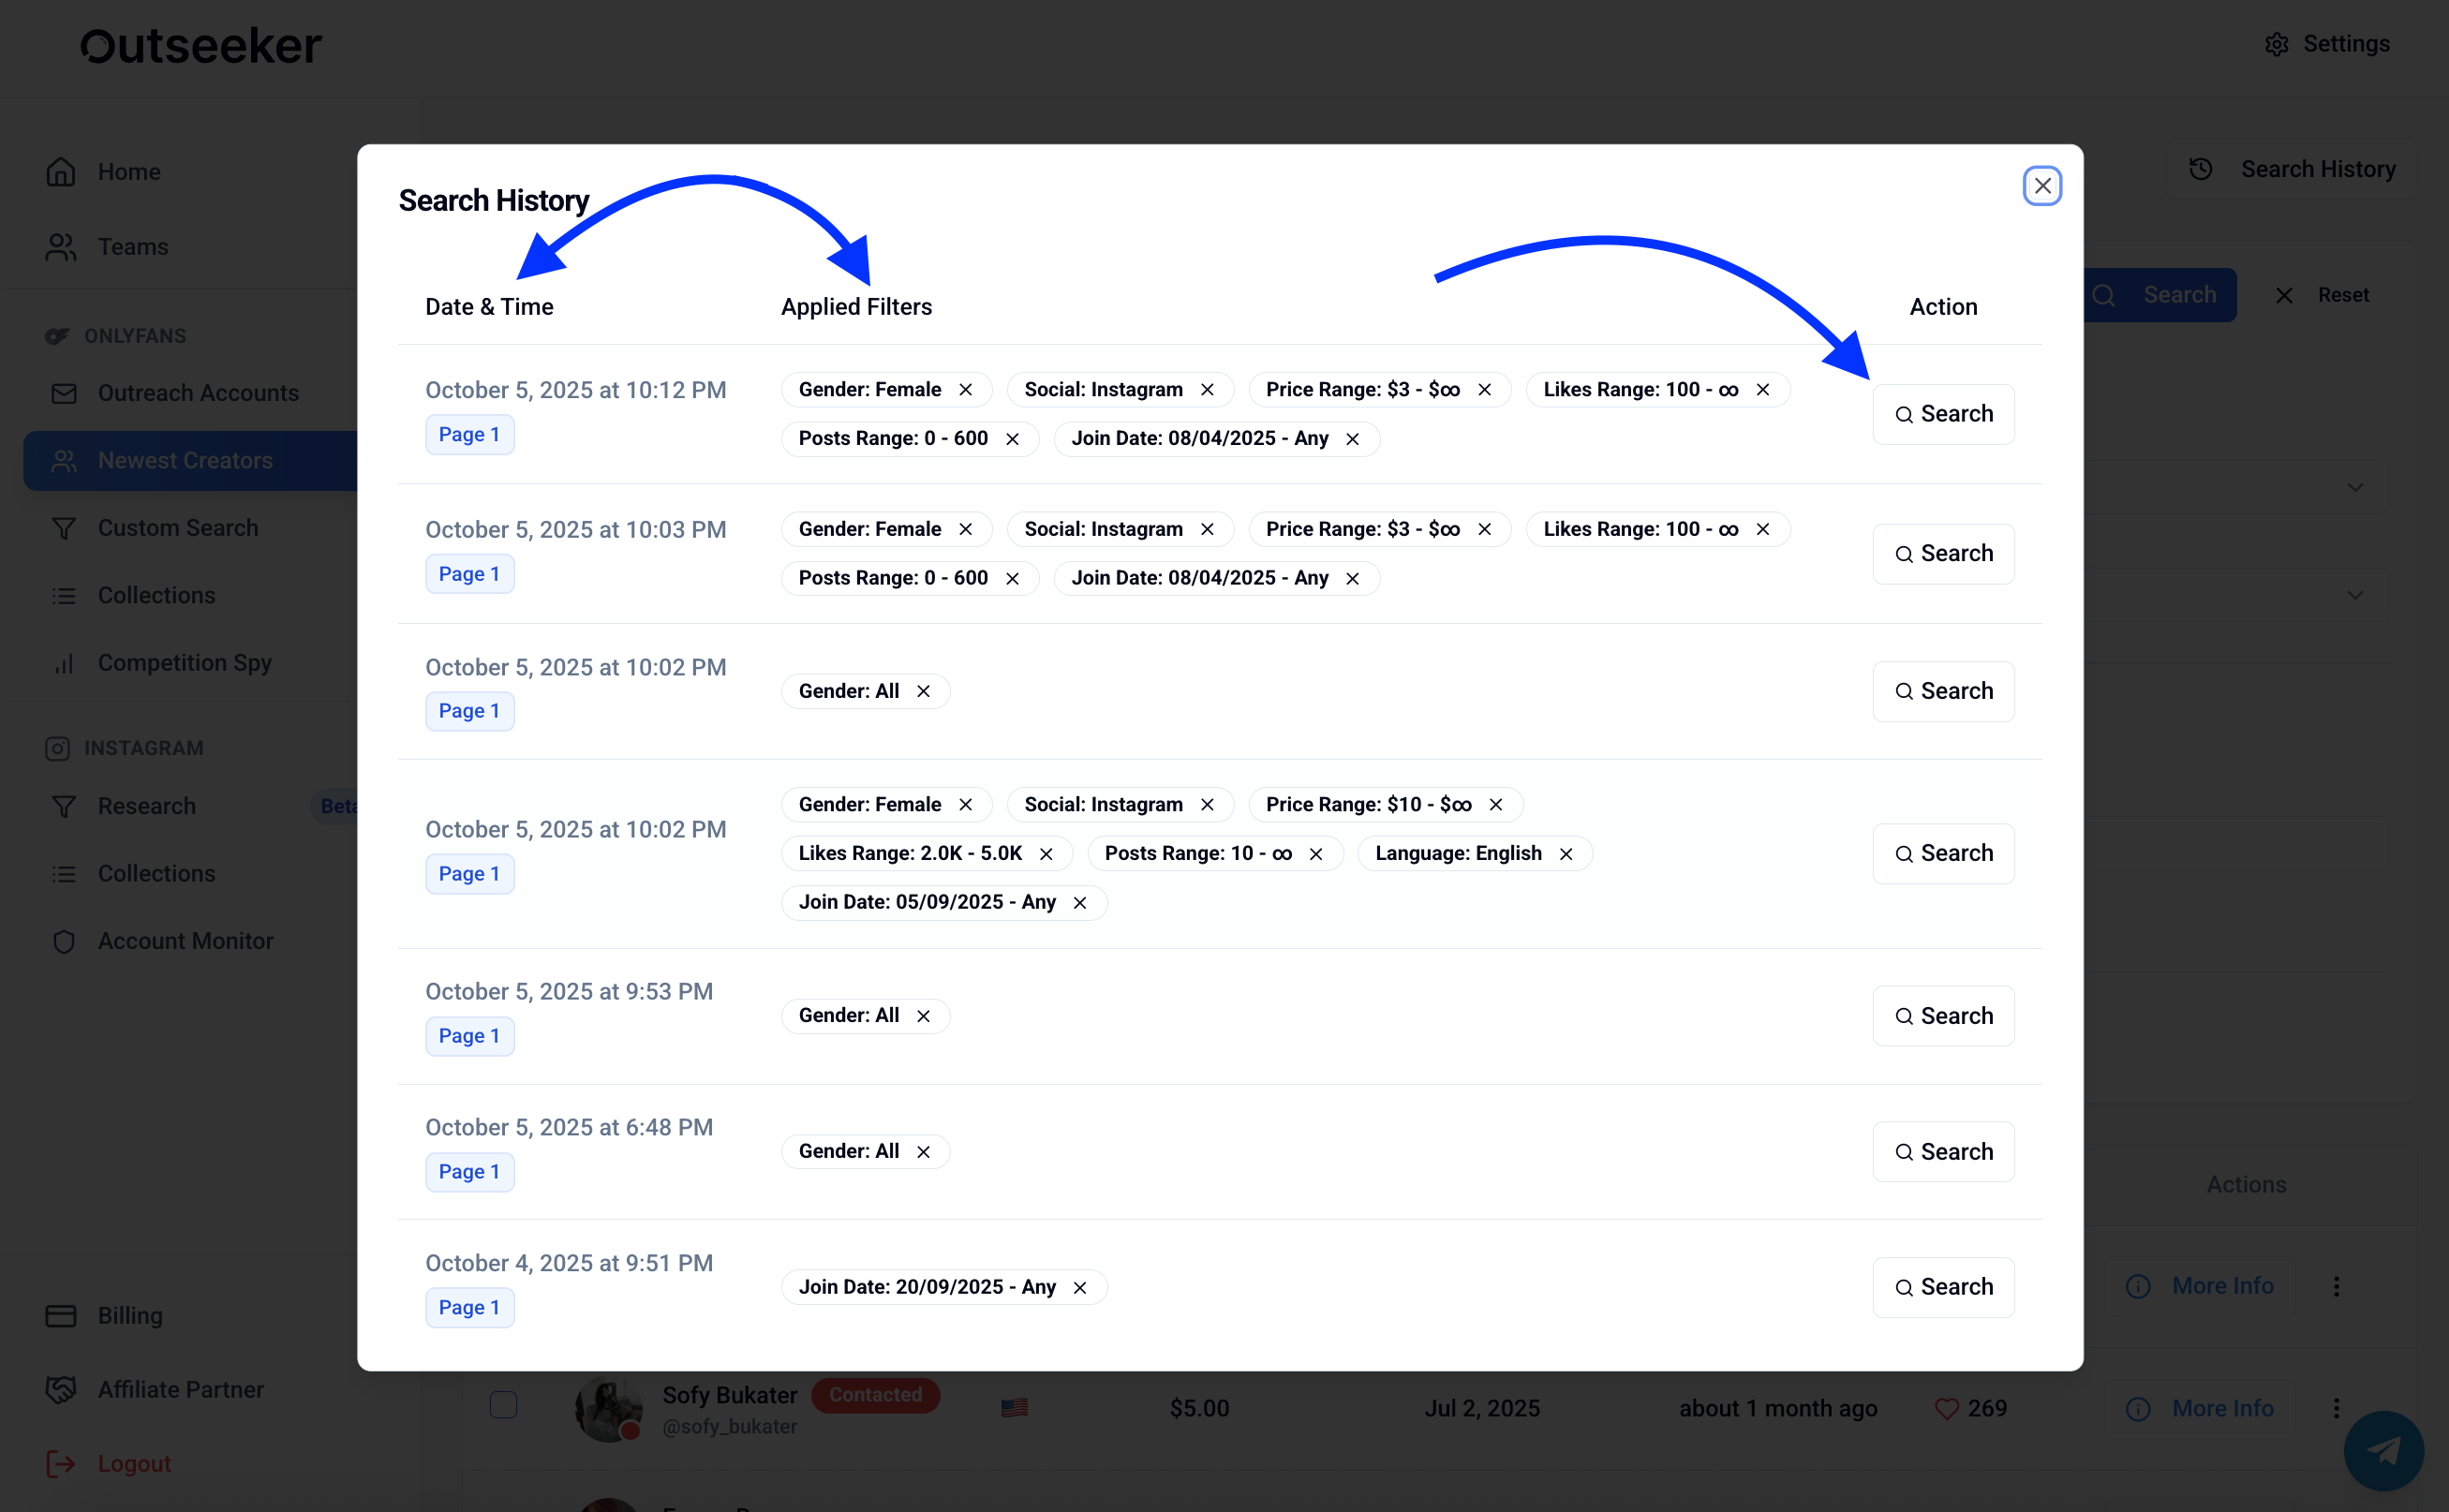2449x1512 pixels.
Task: Remove Gender: Female filter from 10:03 PM search
Action: [x=966, y=529]
